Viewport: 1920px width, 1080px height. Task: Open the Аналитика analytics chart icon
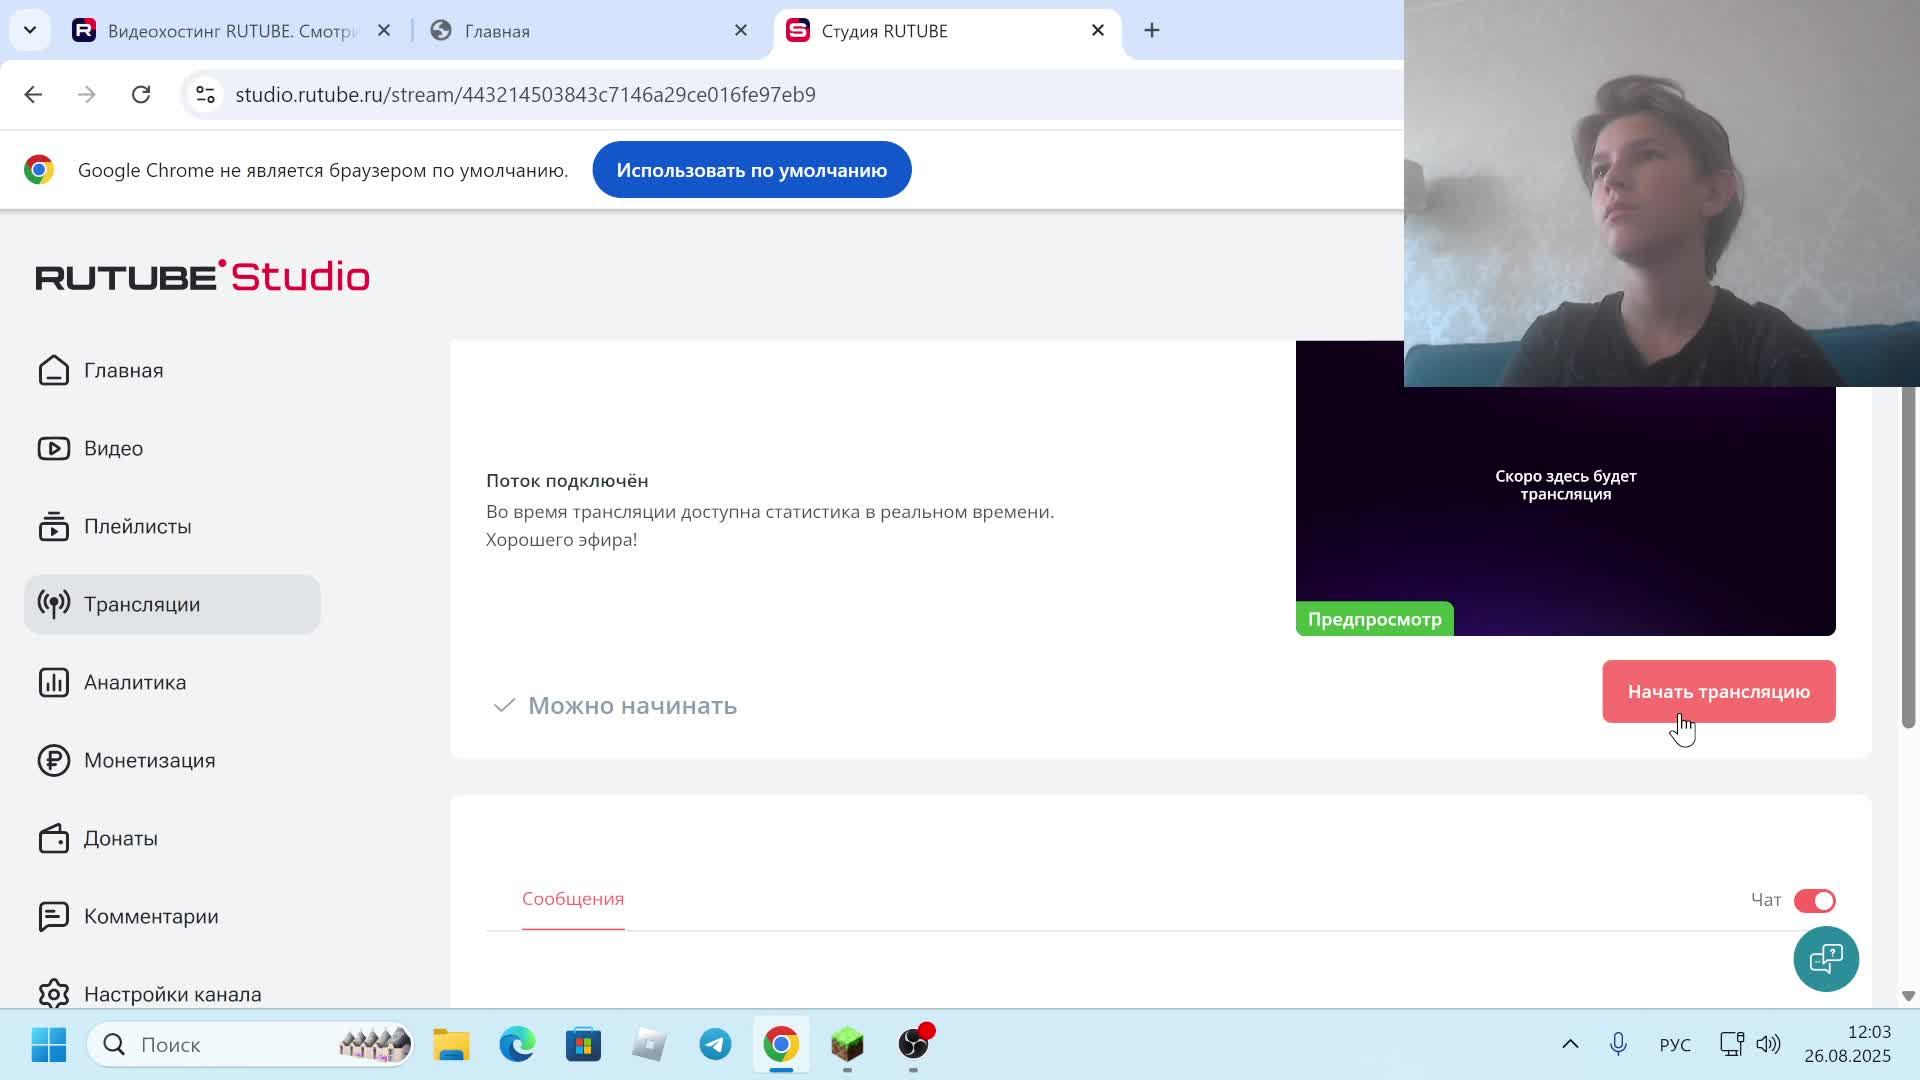pos(54,682)
